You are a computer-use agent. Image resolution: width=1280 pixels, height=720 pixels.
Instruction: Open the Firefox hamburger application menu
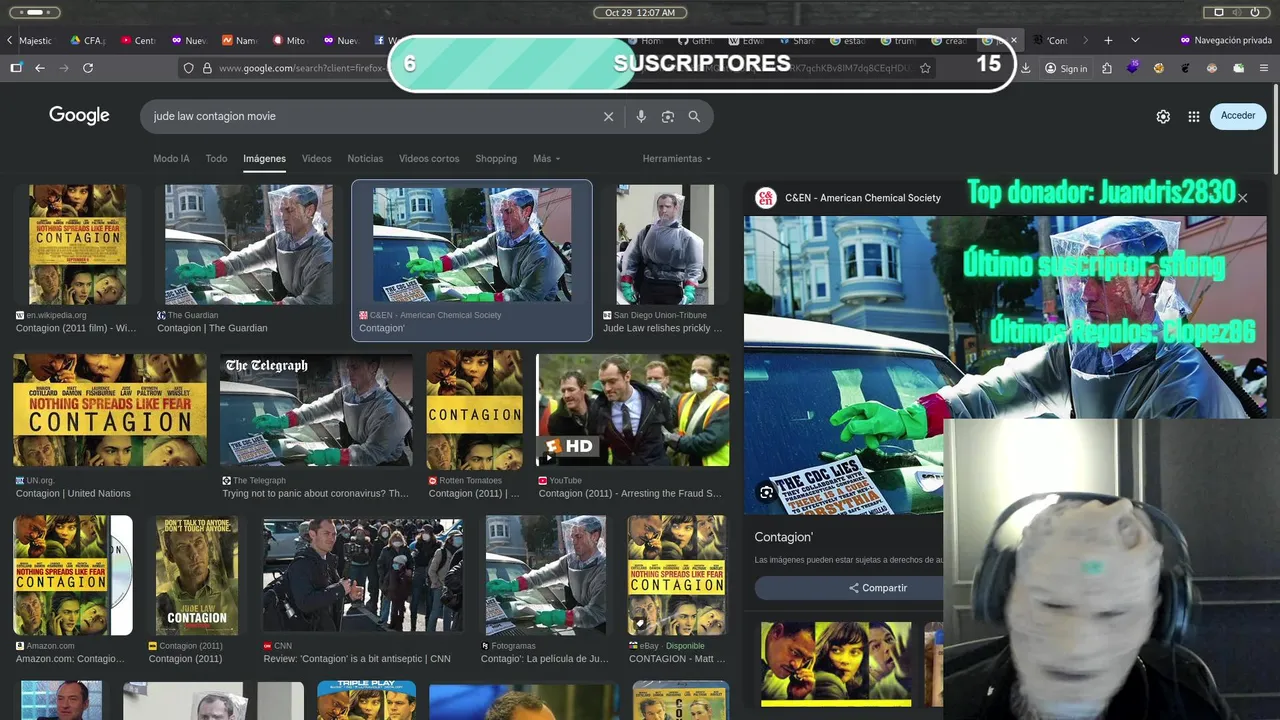(1264, 68)
